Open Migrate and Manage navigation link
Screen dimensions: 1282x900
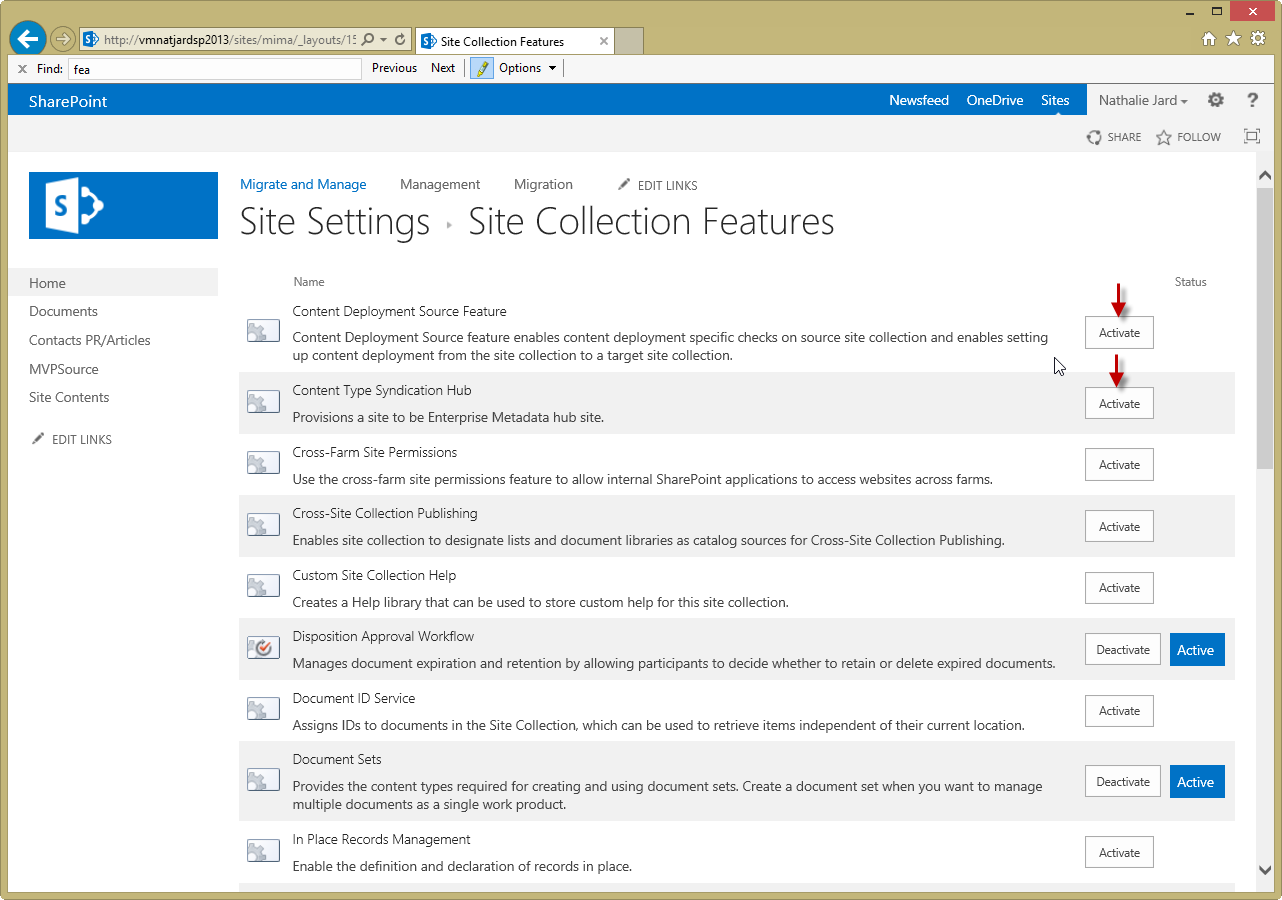[303, 184]
